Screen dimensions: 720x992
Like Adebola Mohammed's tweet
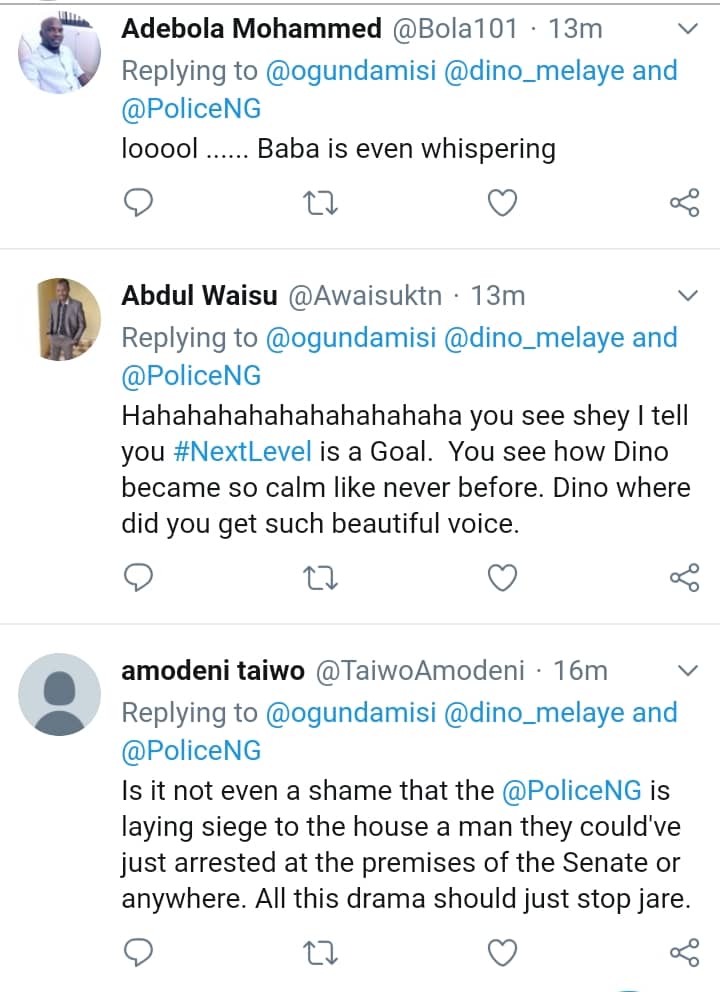pyautogui.click(x=502, y=203)
